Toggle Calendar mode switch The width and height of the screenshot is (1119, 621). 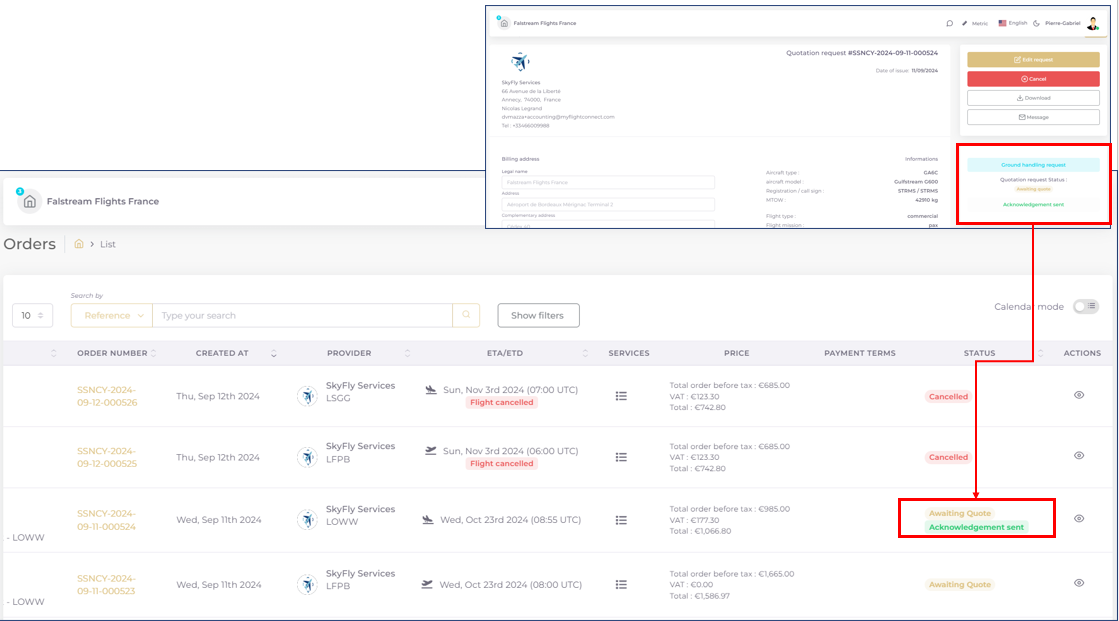1085,306
